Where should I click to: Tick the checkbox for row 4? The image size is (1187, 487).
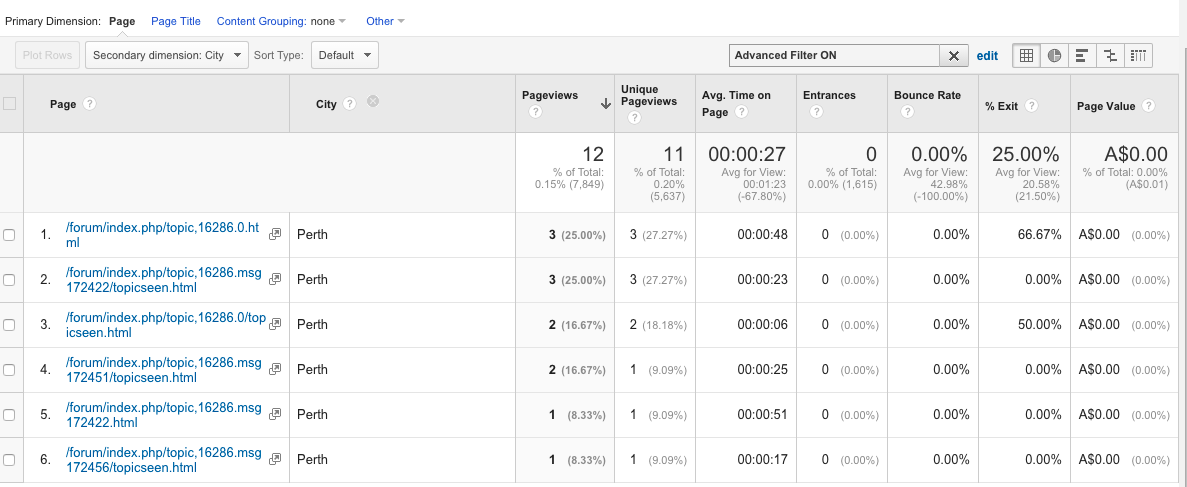coord(10,370)
